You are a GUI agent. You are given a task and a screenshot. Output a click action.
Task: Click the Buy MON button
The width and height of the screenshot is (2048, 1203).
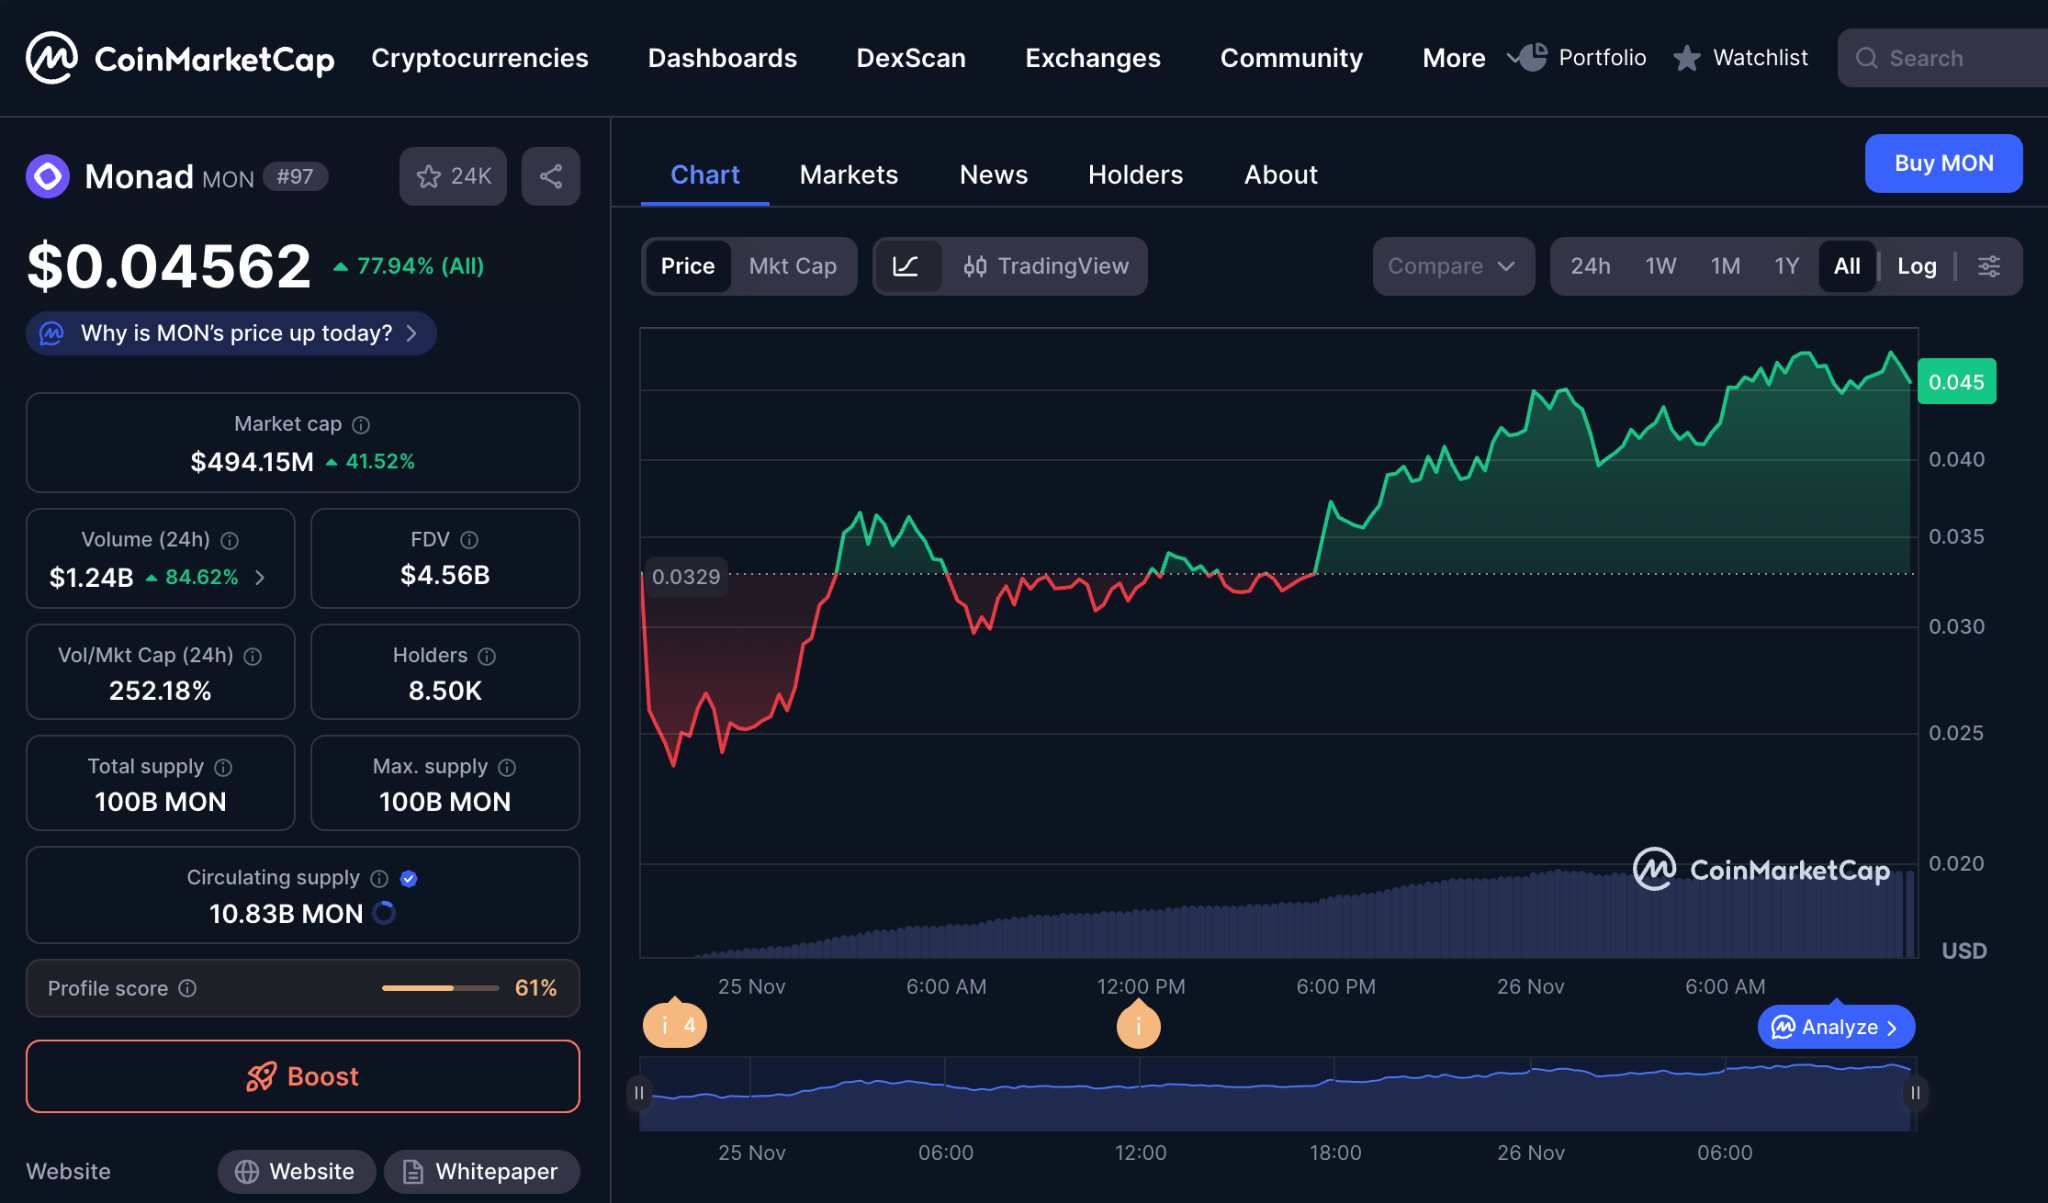[1943, 163]
